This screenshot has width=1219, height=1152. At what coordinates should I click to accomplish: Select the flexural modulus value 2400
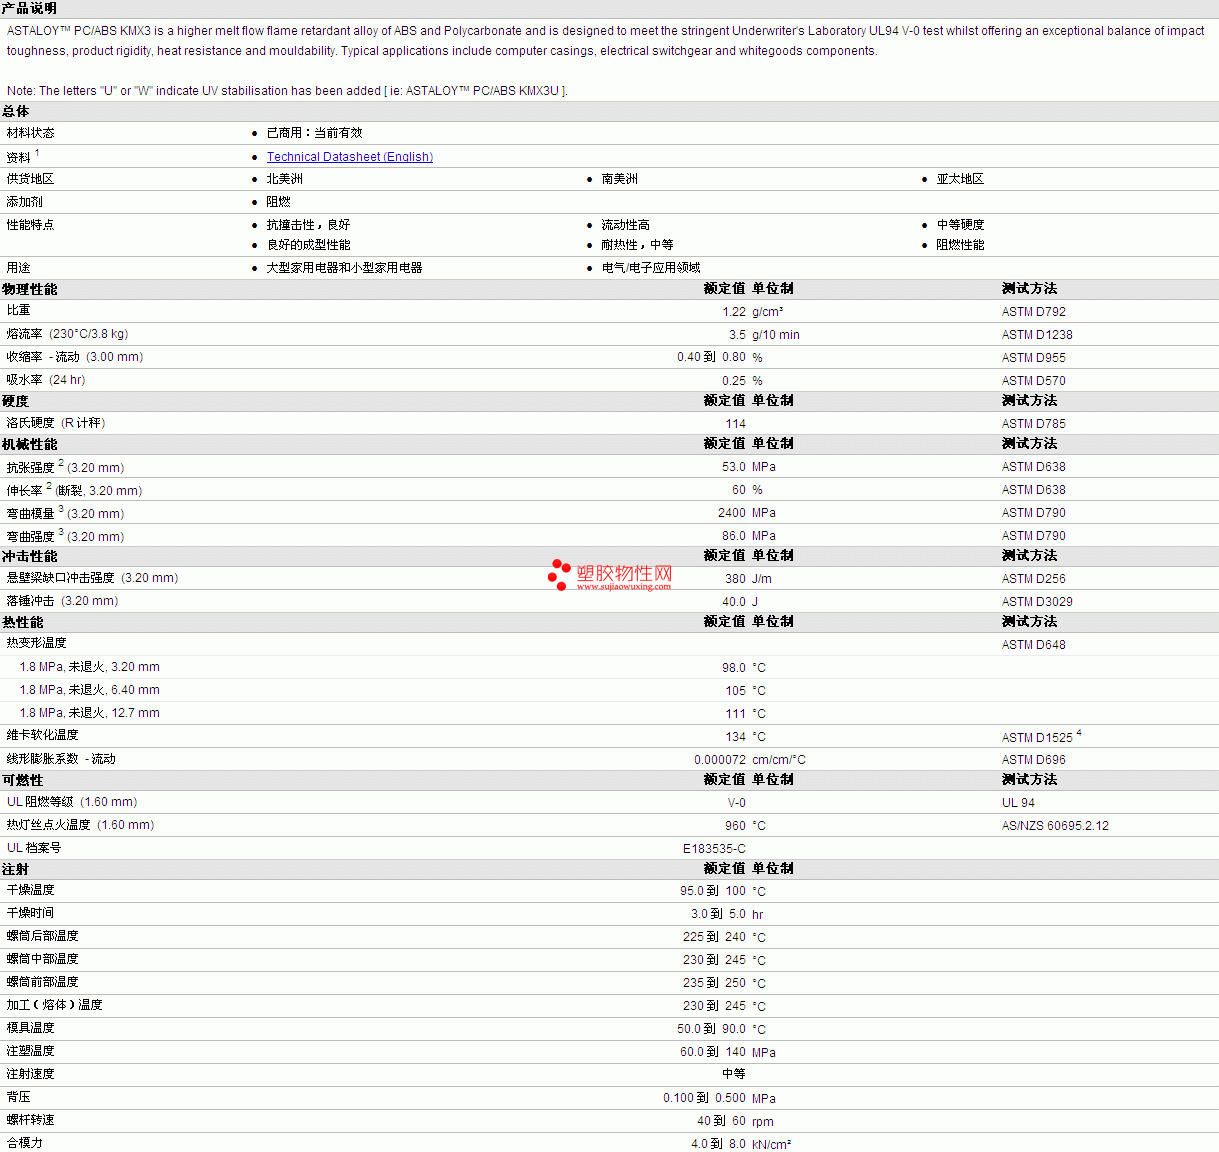click(x=732, y=513)
